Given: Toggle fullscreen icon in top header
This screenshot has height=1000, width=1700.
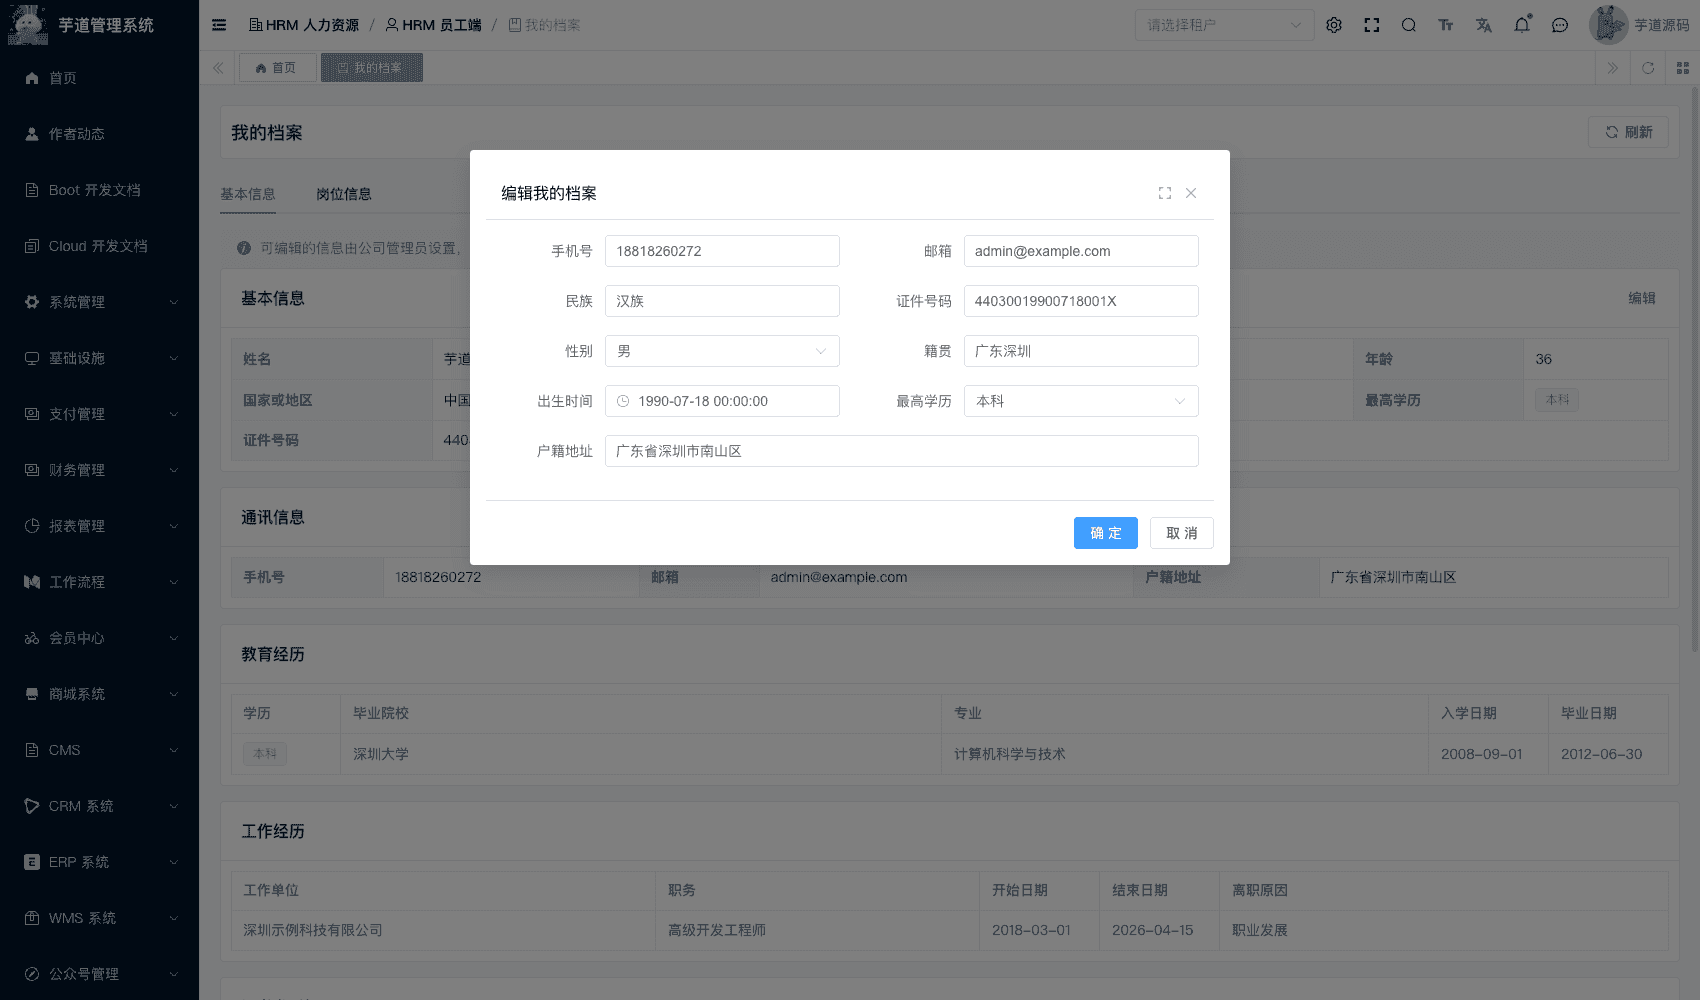Looking at the screenshot, I should point(1372,25).
